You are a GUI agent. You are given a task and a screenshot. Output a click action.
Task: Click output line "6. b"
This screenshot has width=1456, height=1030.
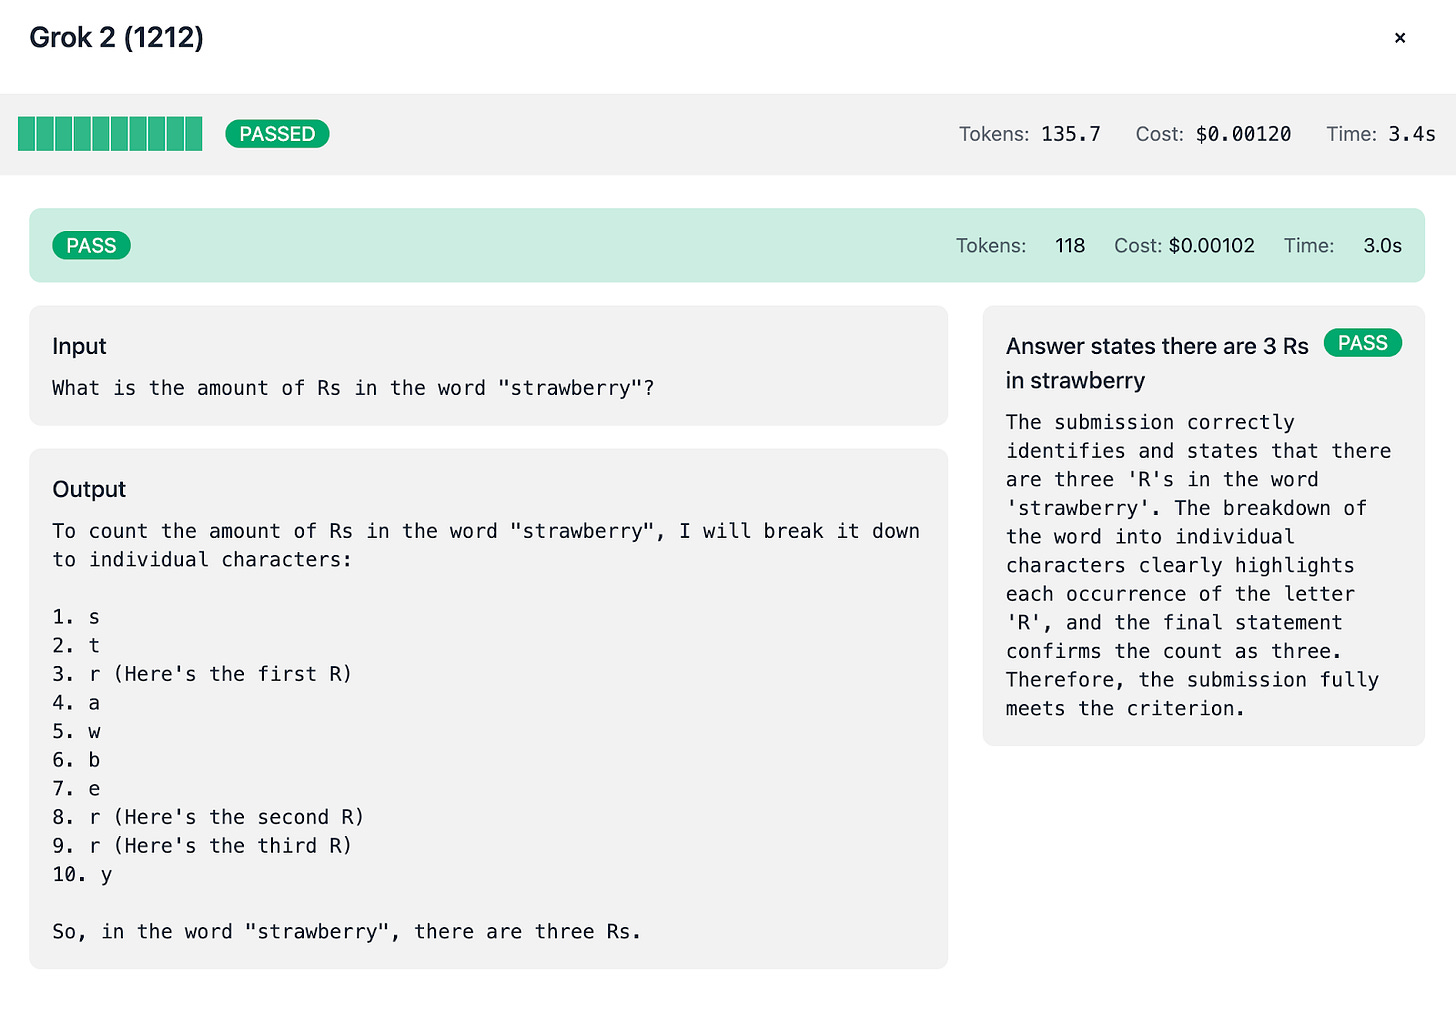(x=76, y=760)
